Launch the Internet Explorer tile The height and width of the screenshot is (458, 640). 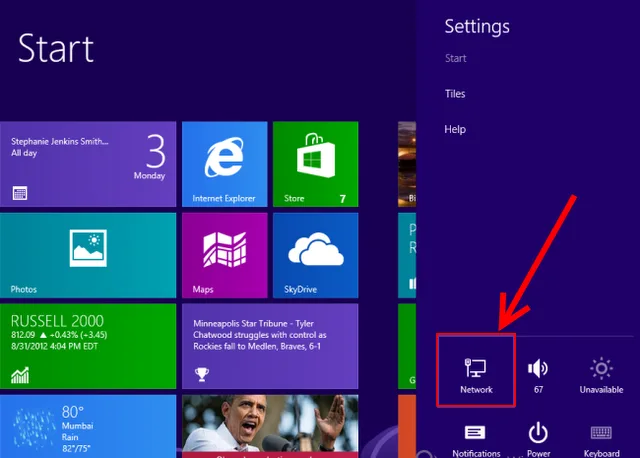tap(224, 164)
